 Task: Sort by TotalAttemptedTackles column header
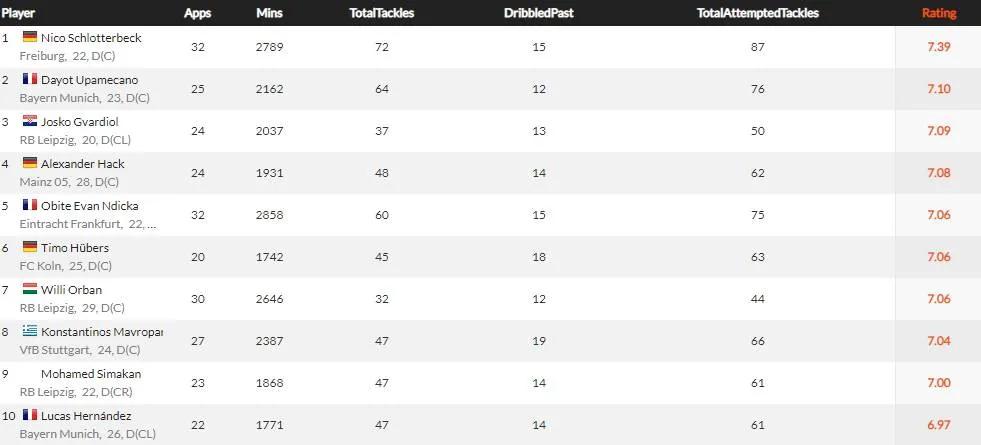click(x=757, y=13)
